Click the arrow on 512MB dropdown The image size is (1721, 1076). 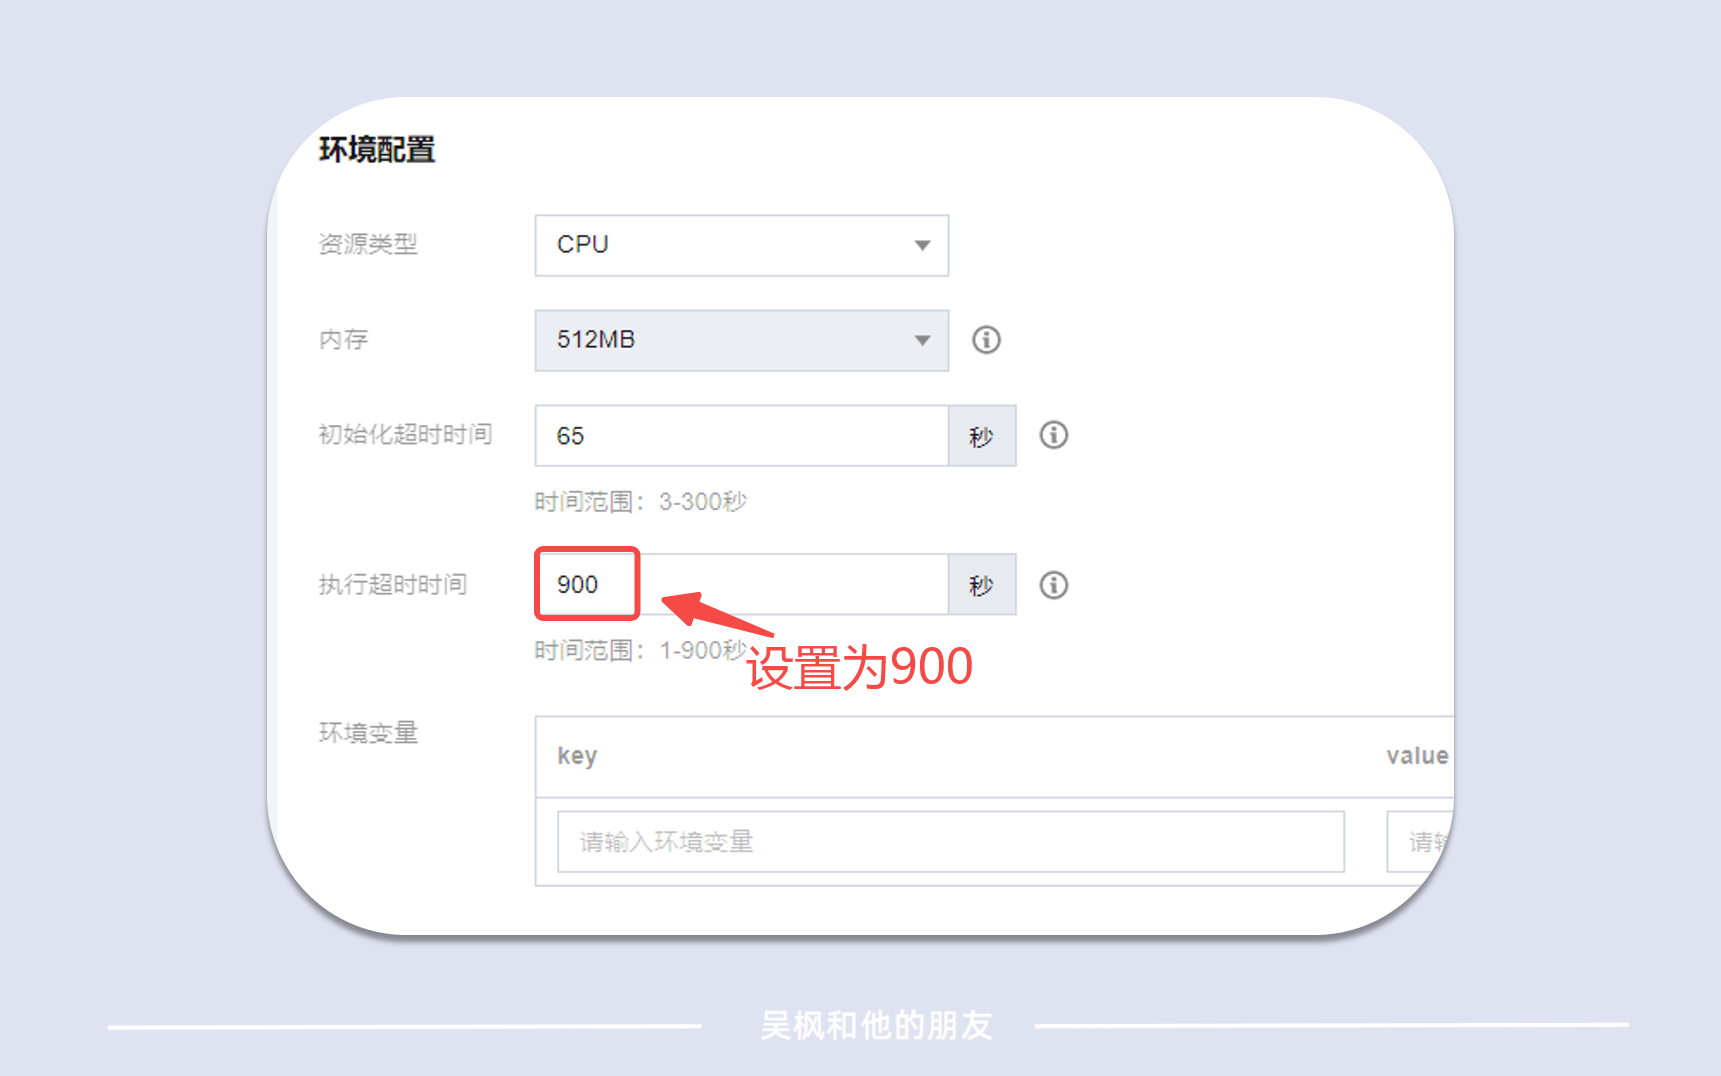coord(922,340)
